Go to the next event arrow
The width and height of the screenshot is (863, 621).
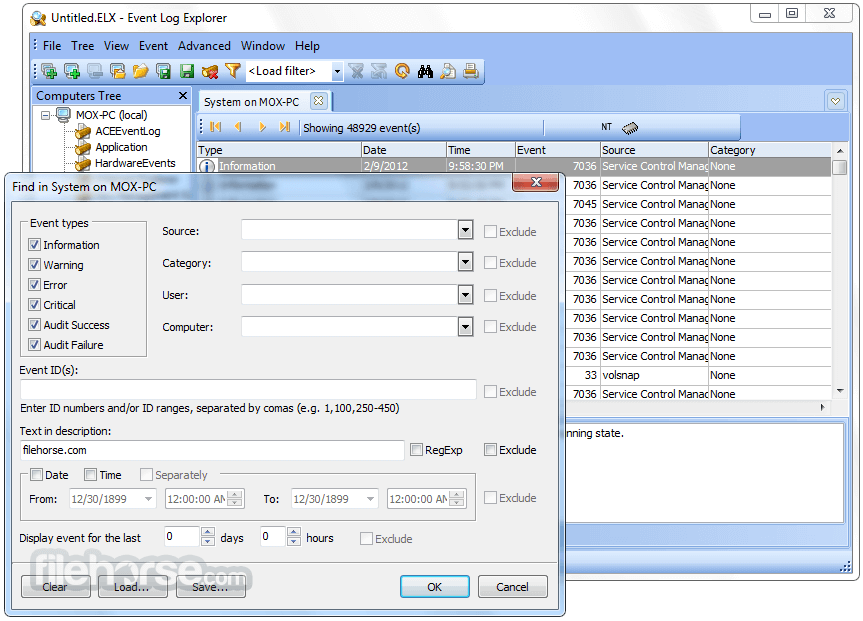click(262, 127)
